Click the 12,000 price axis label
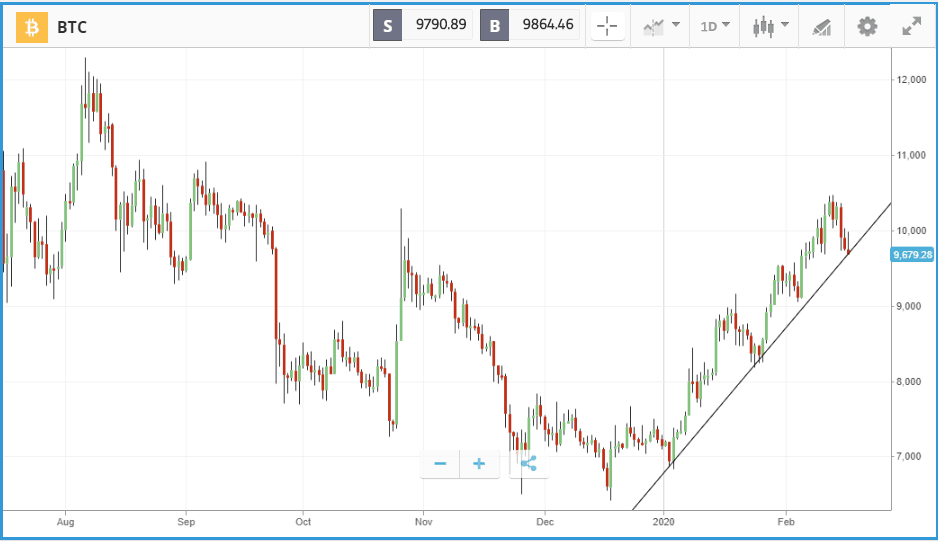Viewport: 938px width, 541px height. (x=912, y=80)
